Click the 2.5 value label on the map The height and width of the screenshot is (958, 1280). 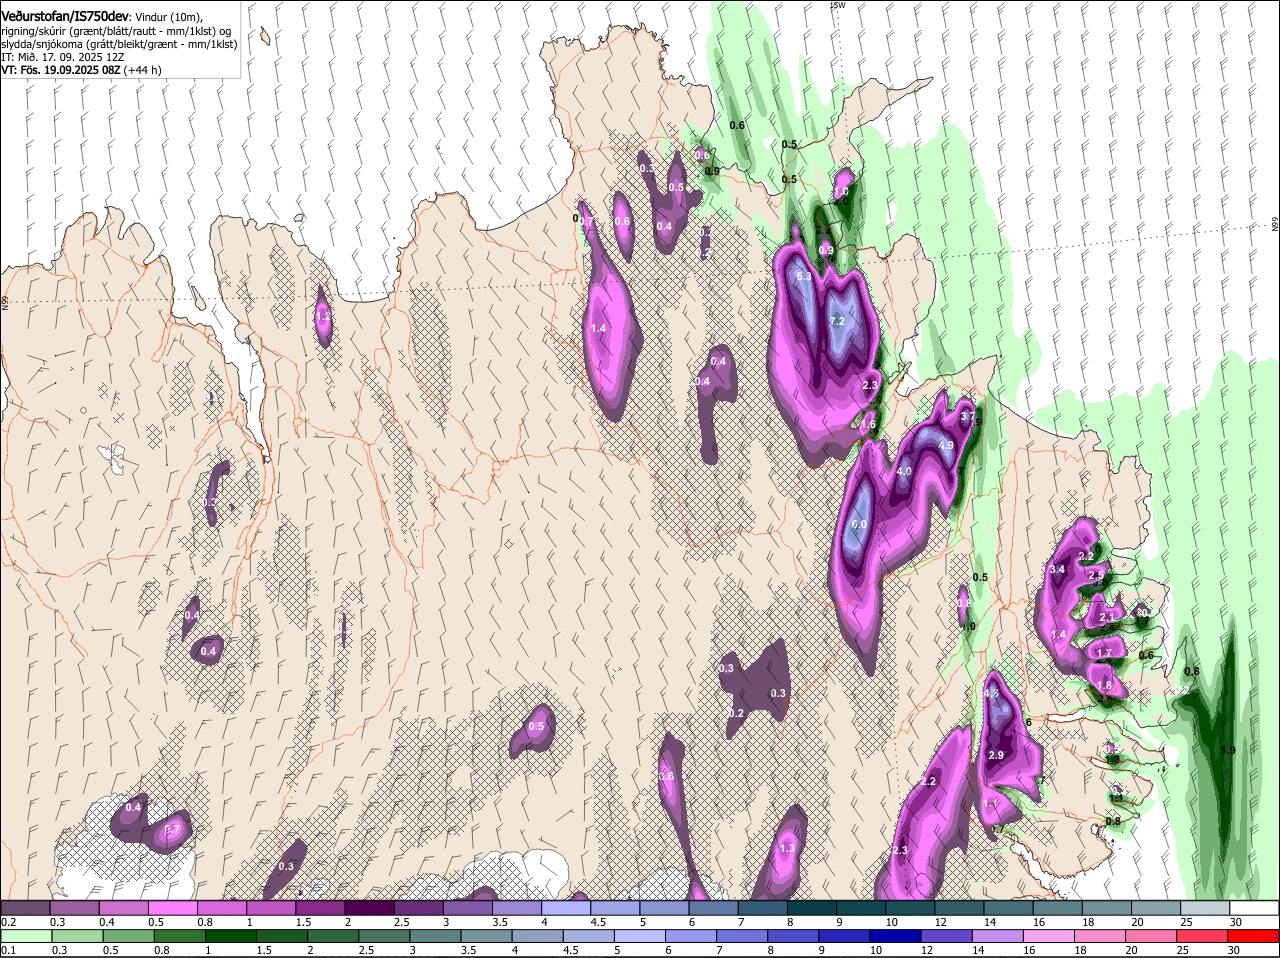[1096, 575]
